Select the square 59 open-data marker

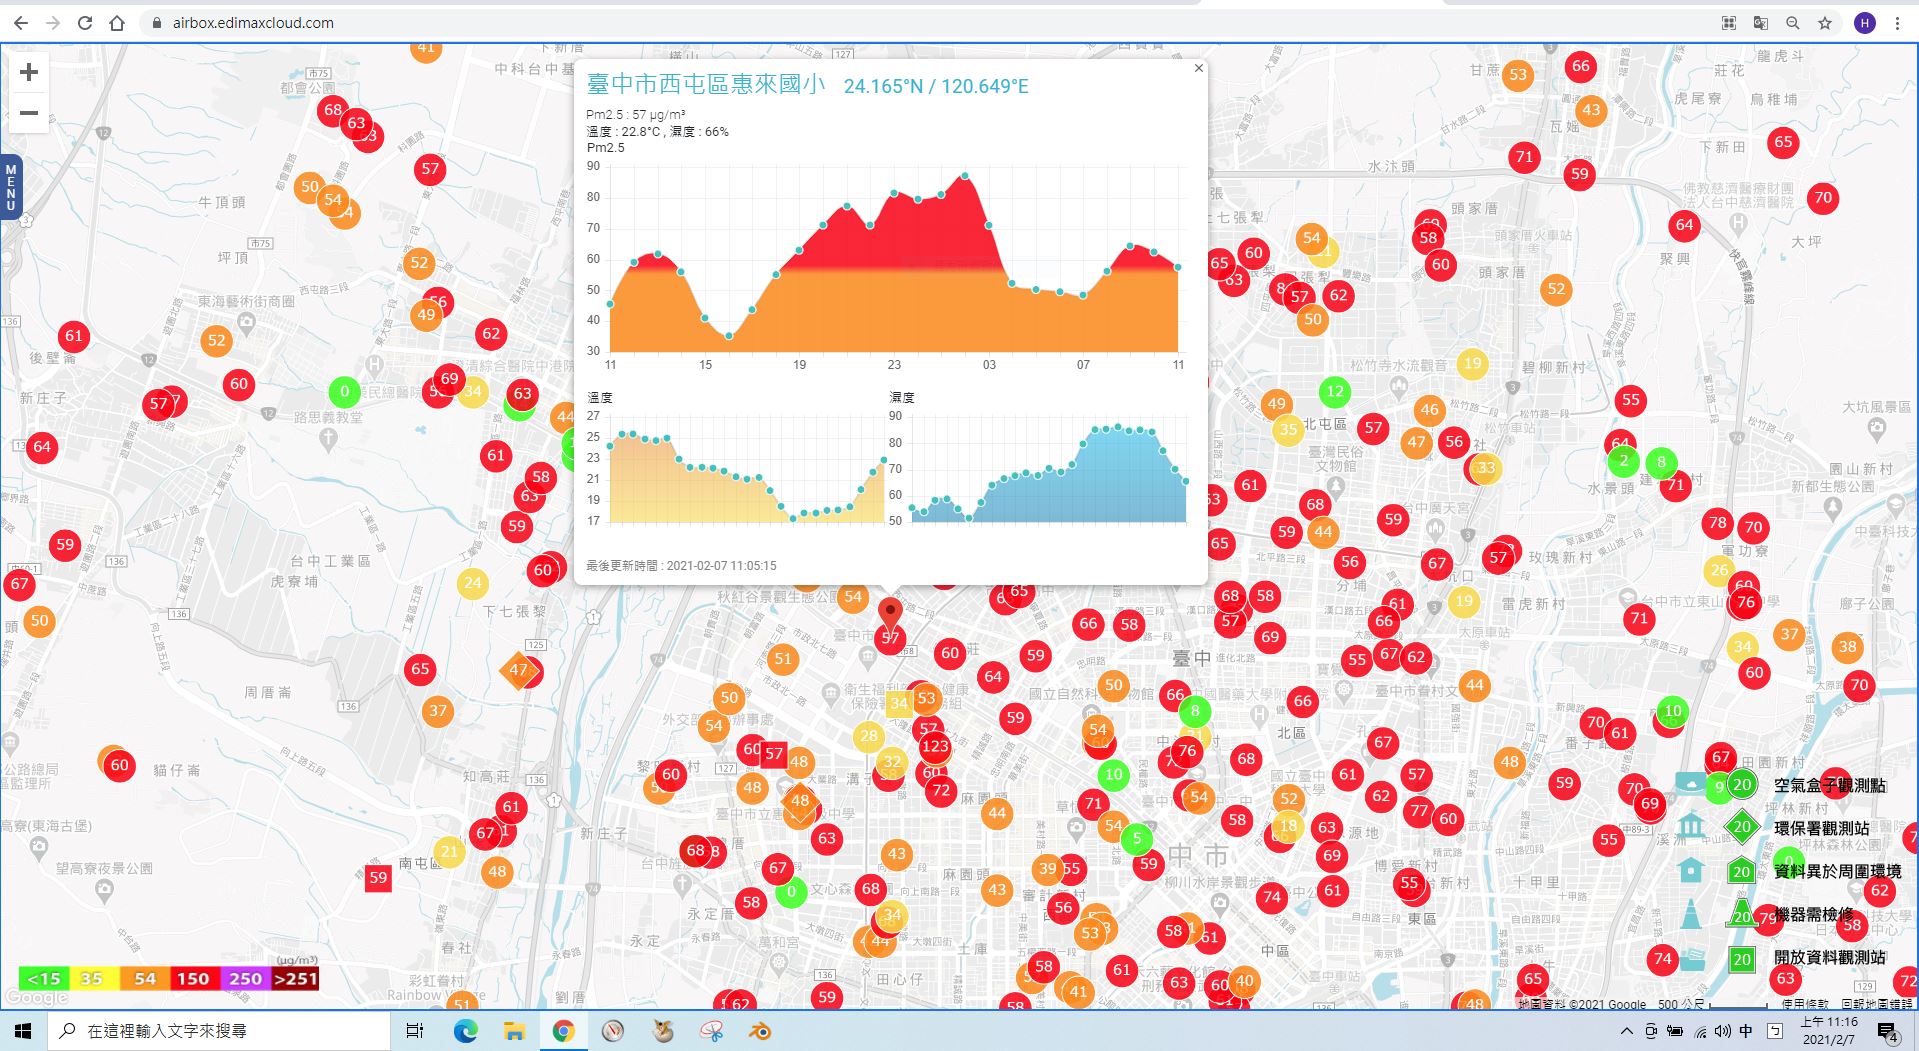tap(378, 878)
